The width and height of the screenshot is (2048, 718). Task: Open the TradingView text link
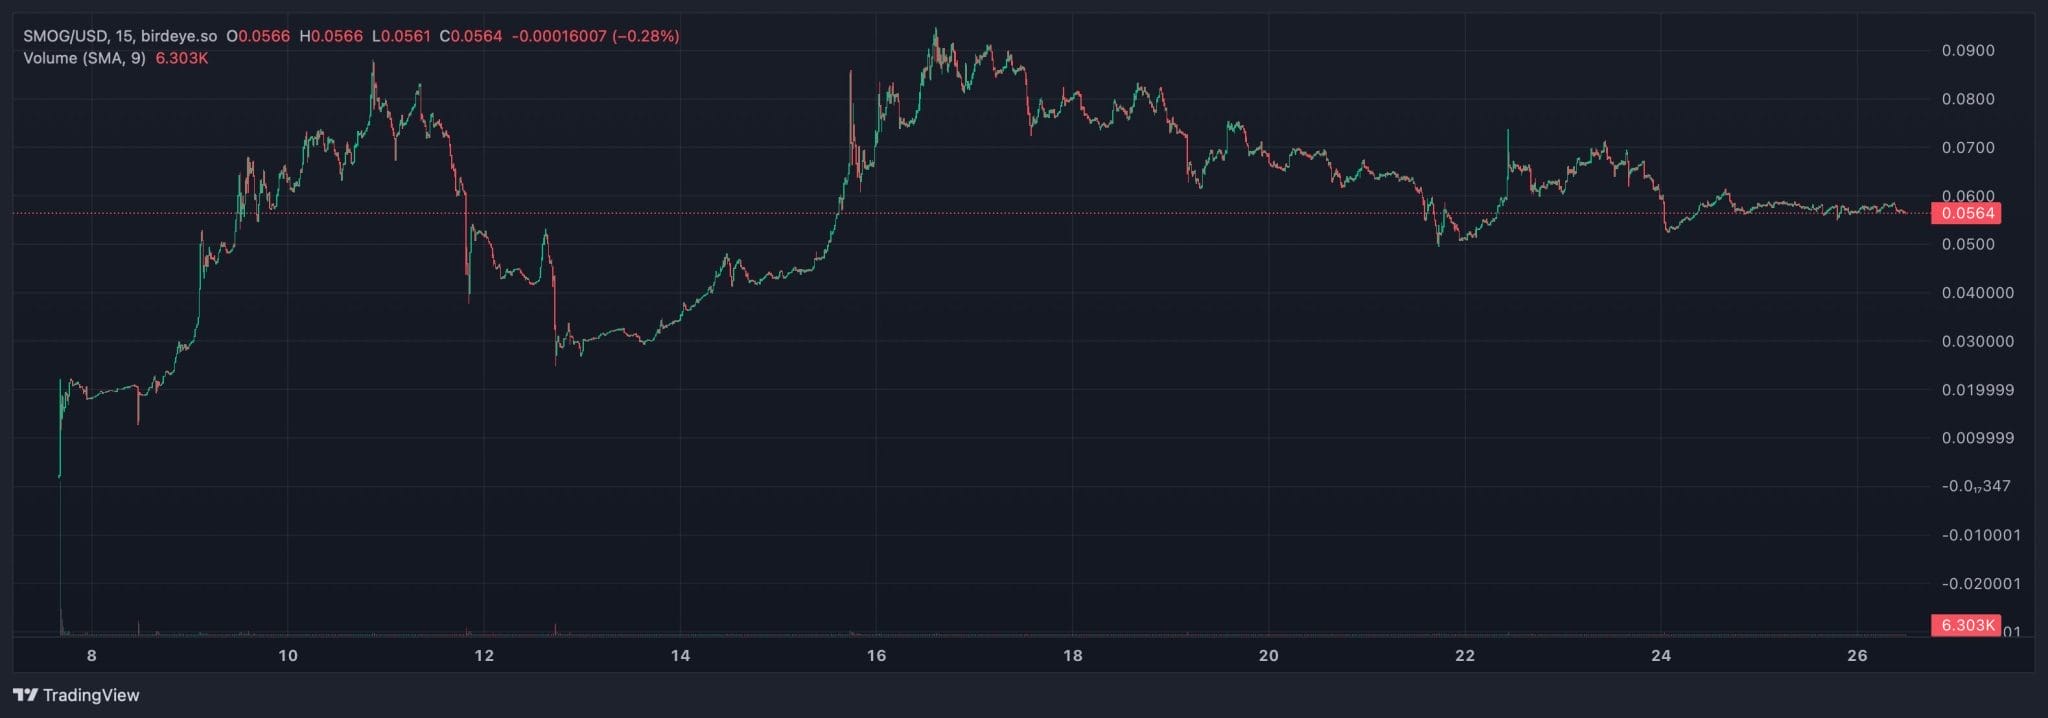[91, 695]
